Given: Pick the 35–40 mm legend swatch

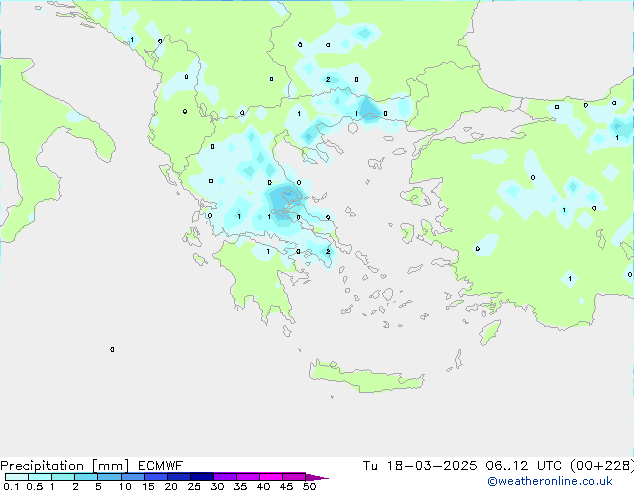Looking at the screenshot, I should [248, 477].
